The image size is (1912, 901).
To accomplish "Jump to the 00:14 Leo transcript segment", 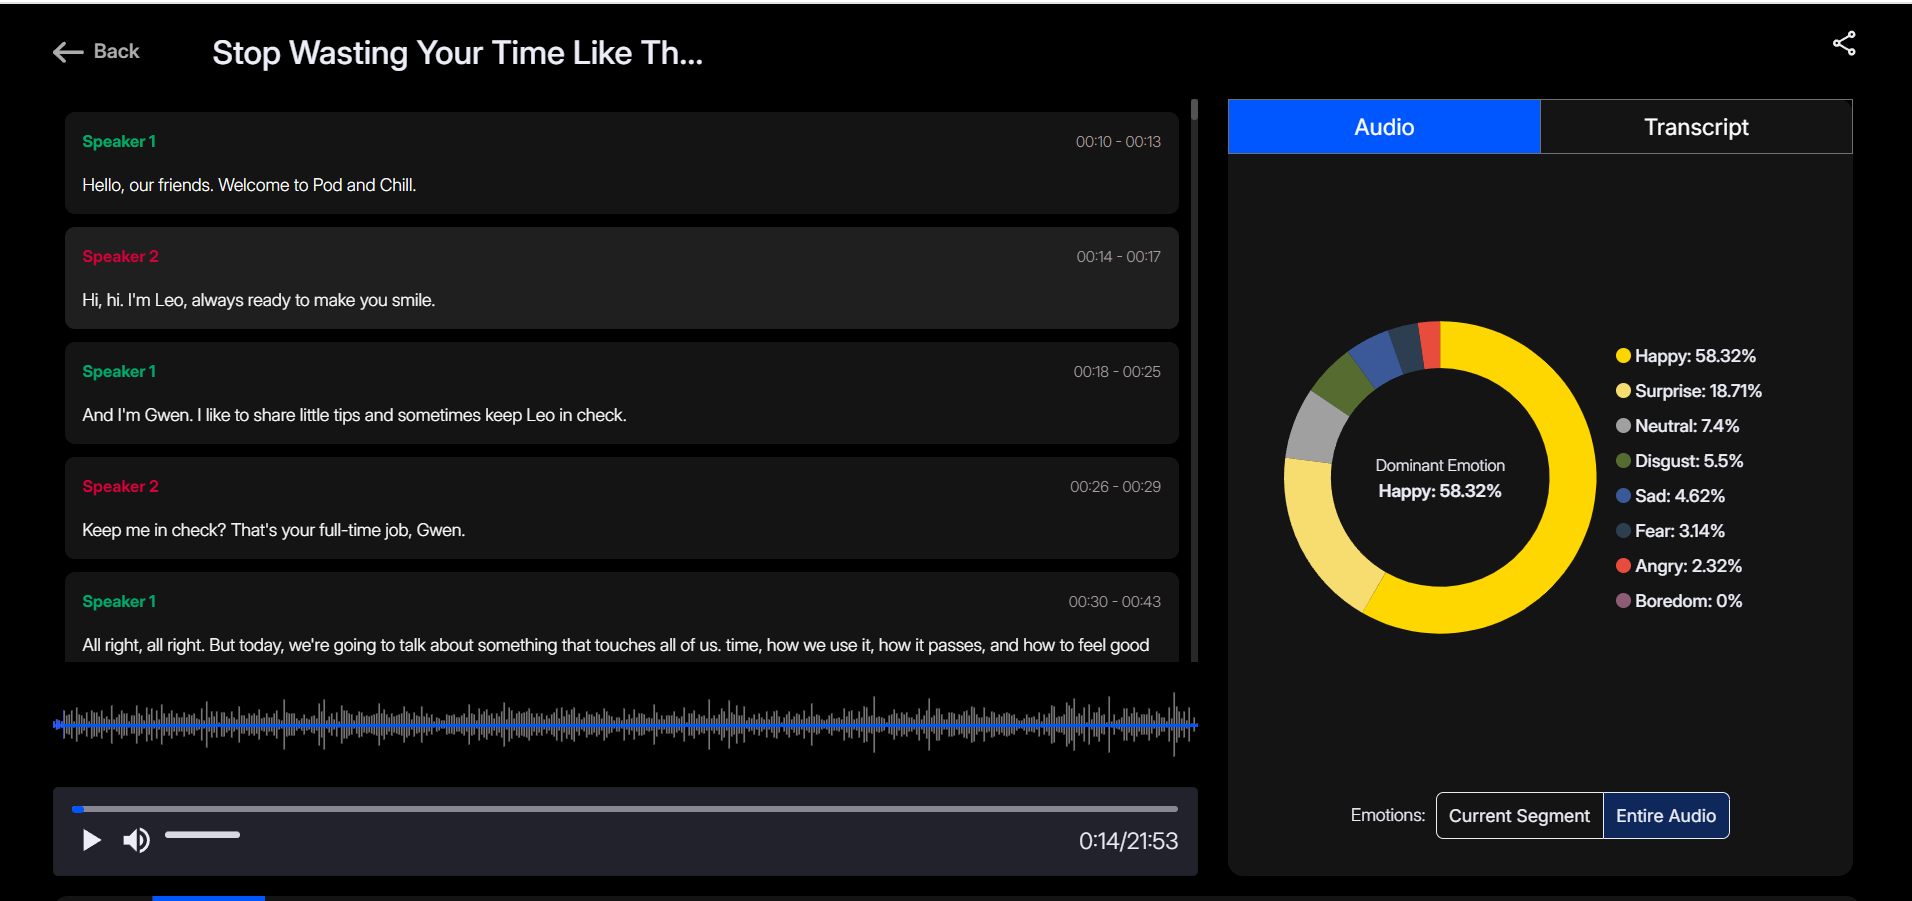I will pyautogui.click(x=621, y=278).
